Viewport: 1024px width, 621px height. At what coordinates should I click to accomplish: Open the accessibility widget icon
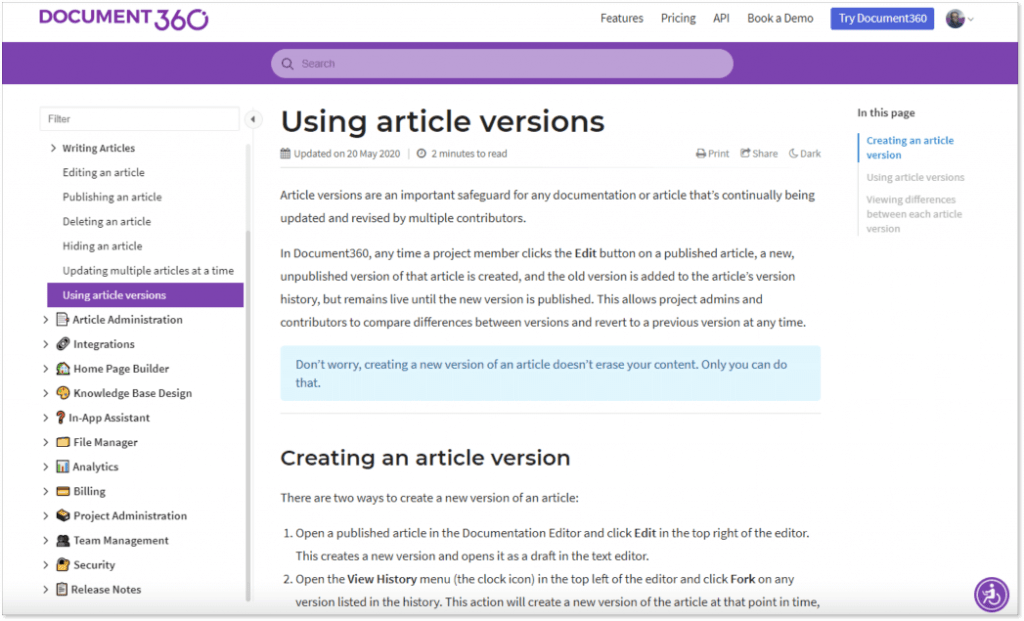(x=990, y=594)
